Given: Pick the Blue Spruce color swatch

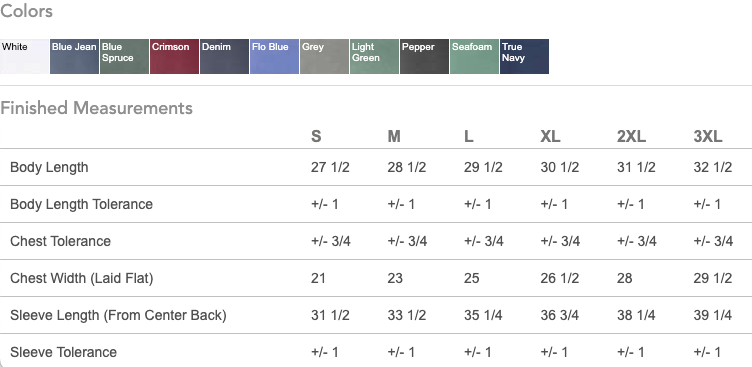Looking at the screenshot, I should 125,57.
